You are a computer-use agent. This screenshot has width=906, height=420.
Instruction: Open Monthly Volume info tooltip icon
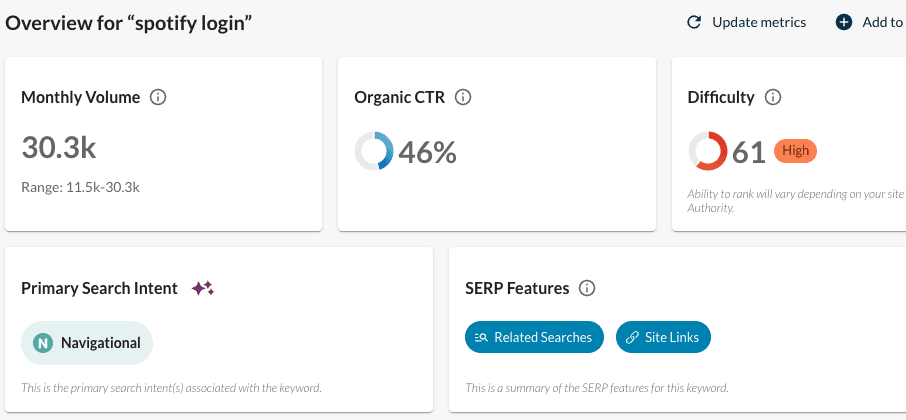tap(157, 98)
